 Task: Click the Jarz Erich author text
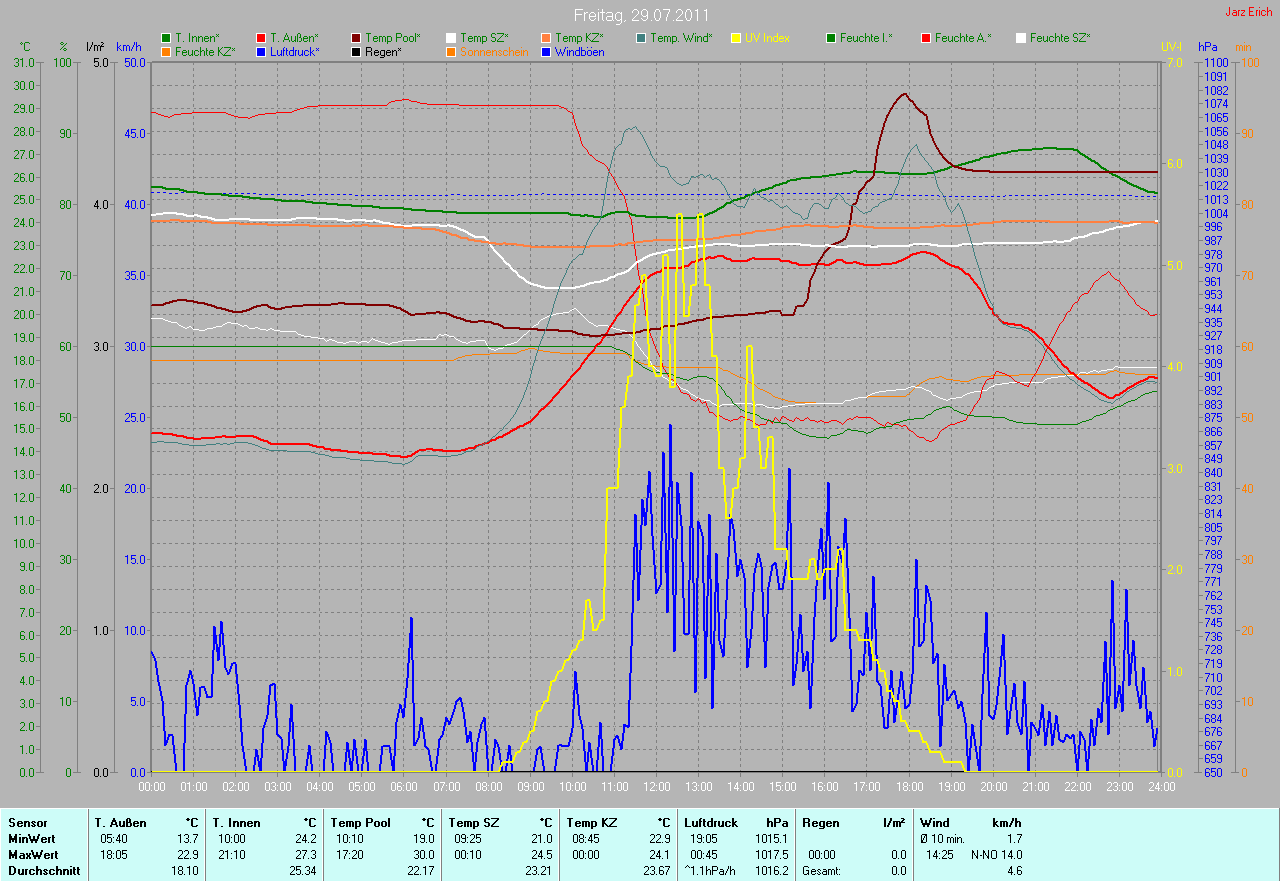tap(1250, 12)
